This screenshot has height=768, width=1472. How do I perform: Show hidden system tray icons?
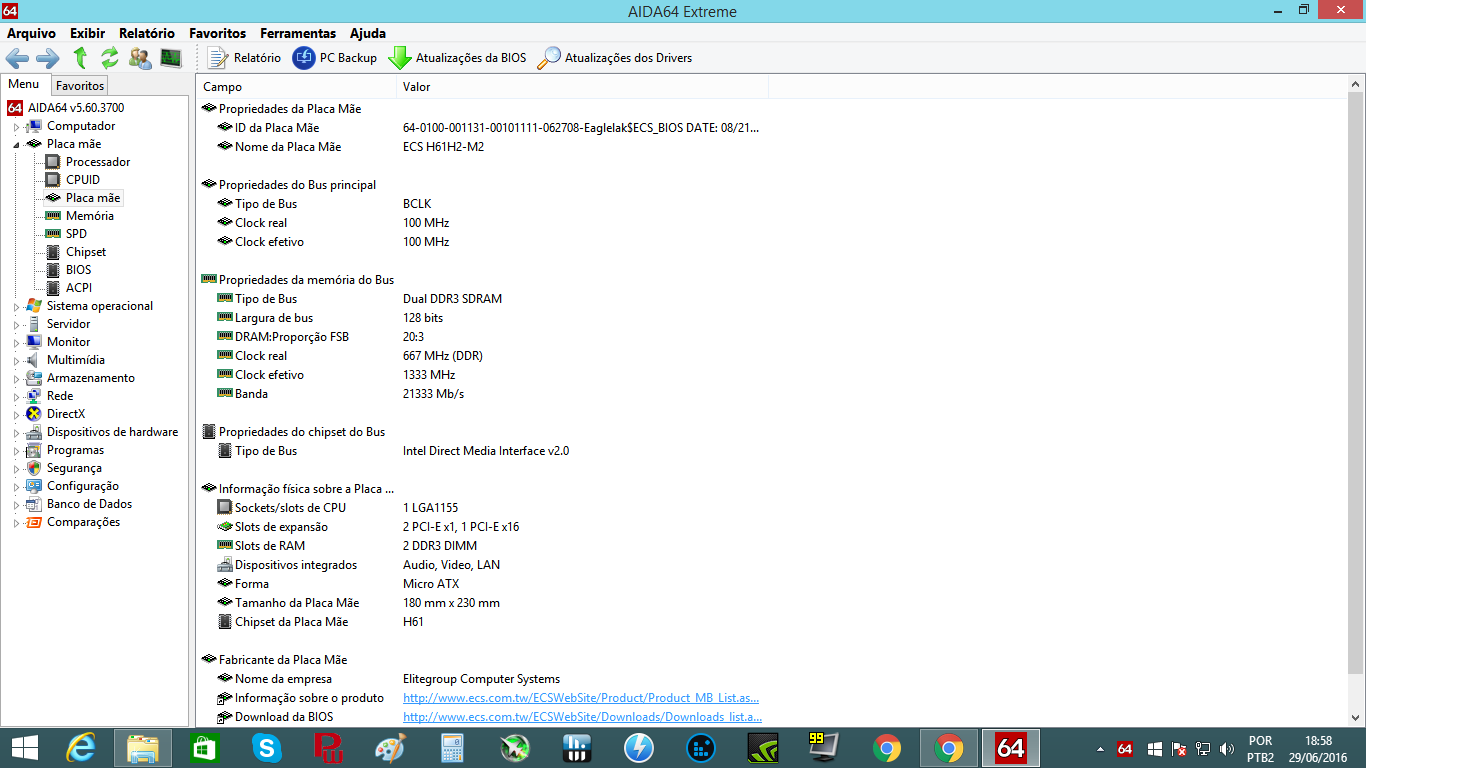tap(1100, 749)
